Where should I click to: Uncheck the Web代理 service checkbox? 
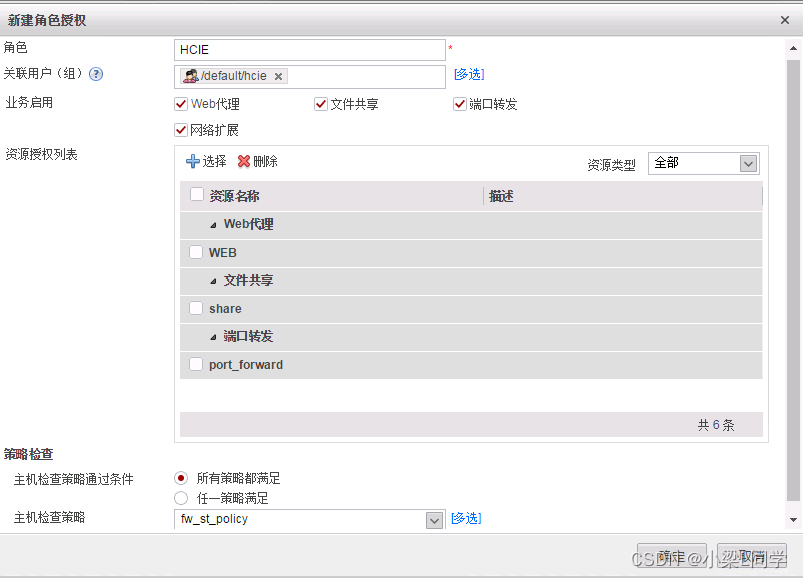pyautogui.click(x=181, y=104)
